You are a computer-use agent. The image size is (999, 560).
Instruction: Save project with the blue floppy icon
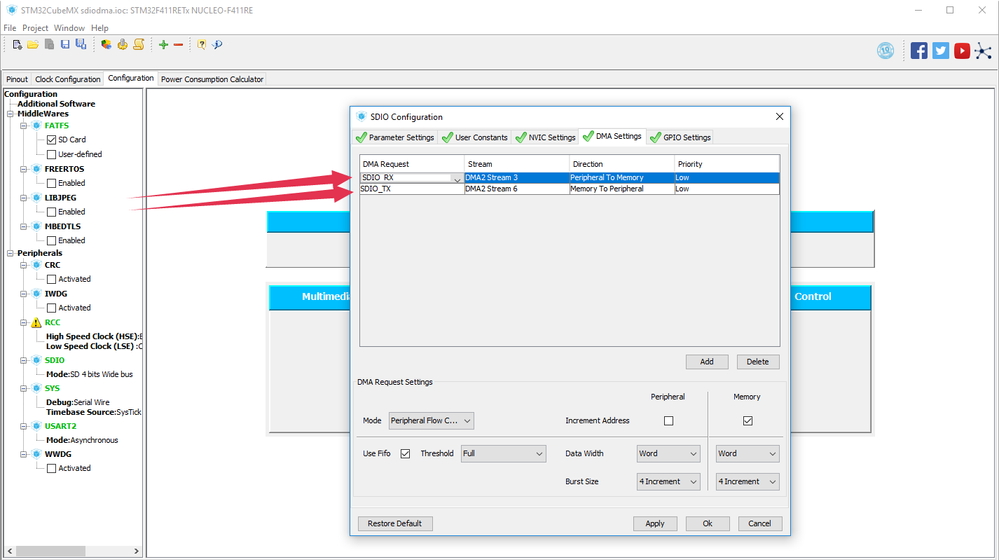click(65, 45)
